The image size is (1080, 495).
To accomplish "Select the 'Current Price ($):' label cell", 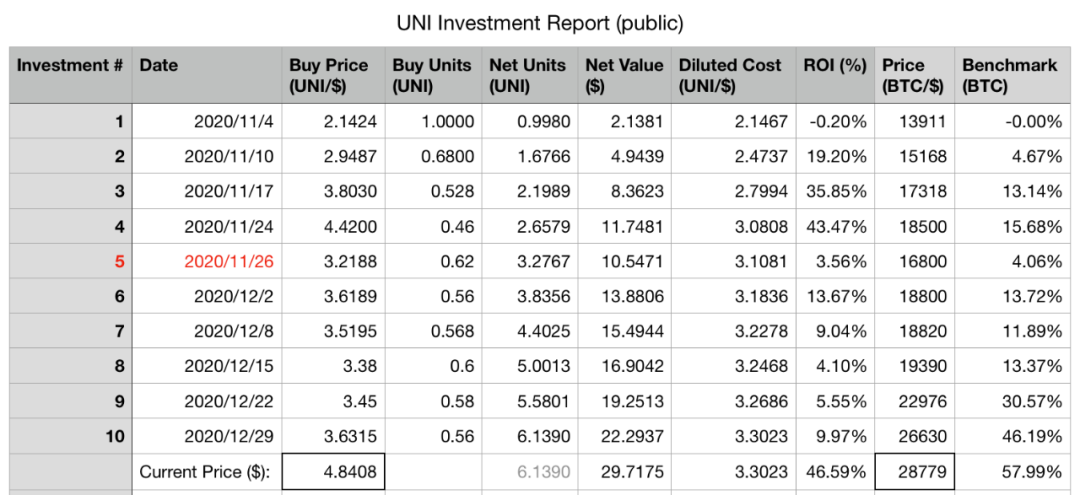I will point(206,471).
